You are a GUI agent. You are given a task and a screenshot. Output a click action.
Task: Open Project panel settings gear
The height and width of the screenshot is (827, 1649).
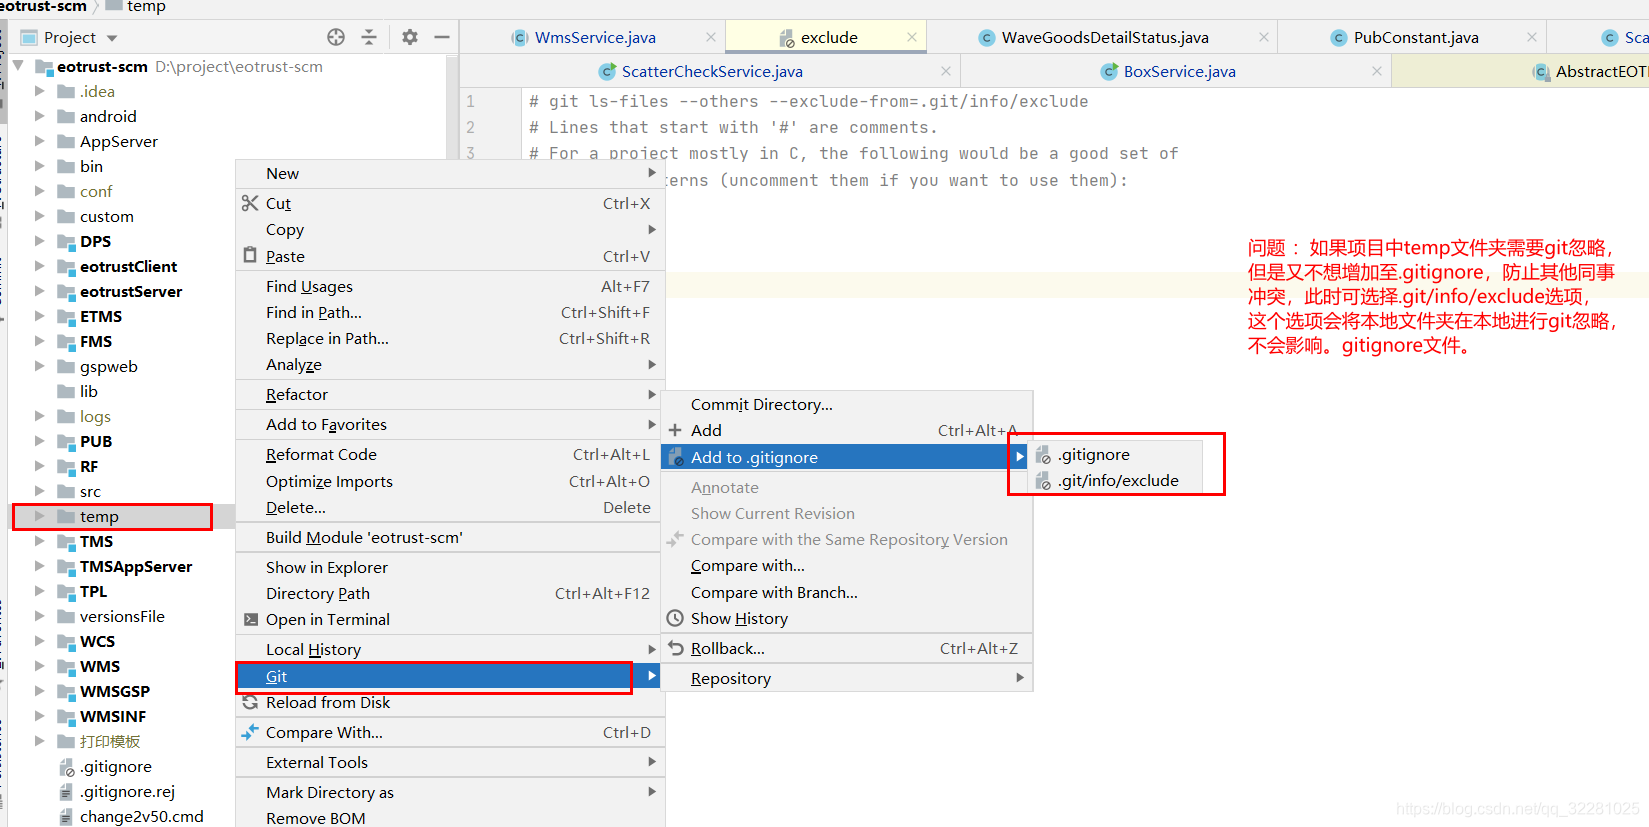pyautogui.click(x=410, y=37)
